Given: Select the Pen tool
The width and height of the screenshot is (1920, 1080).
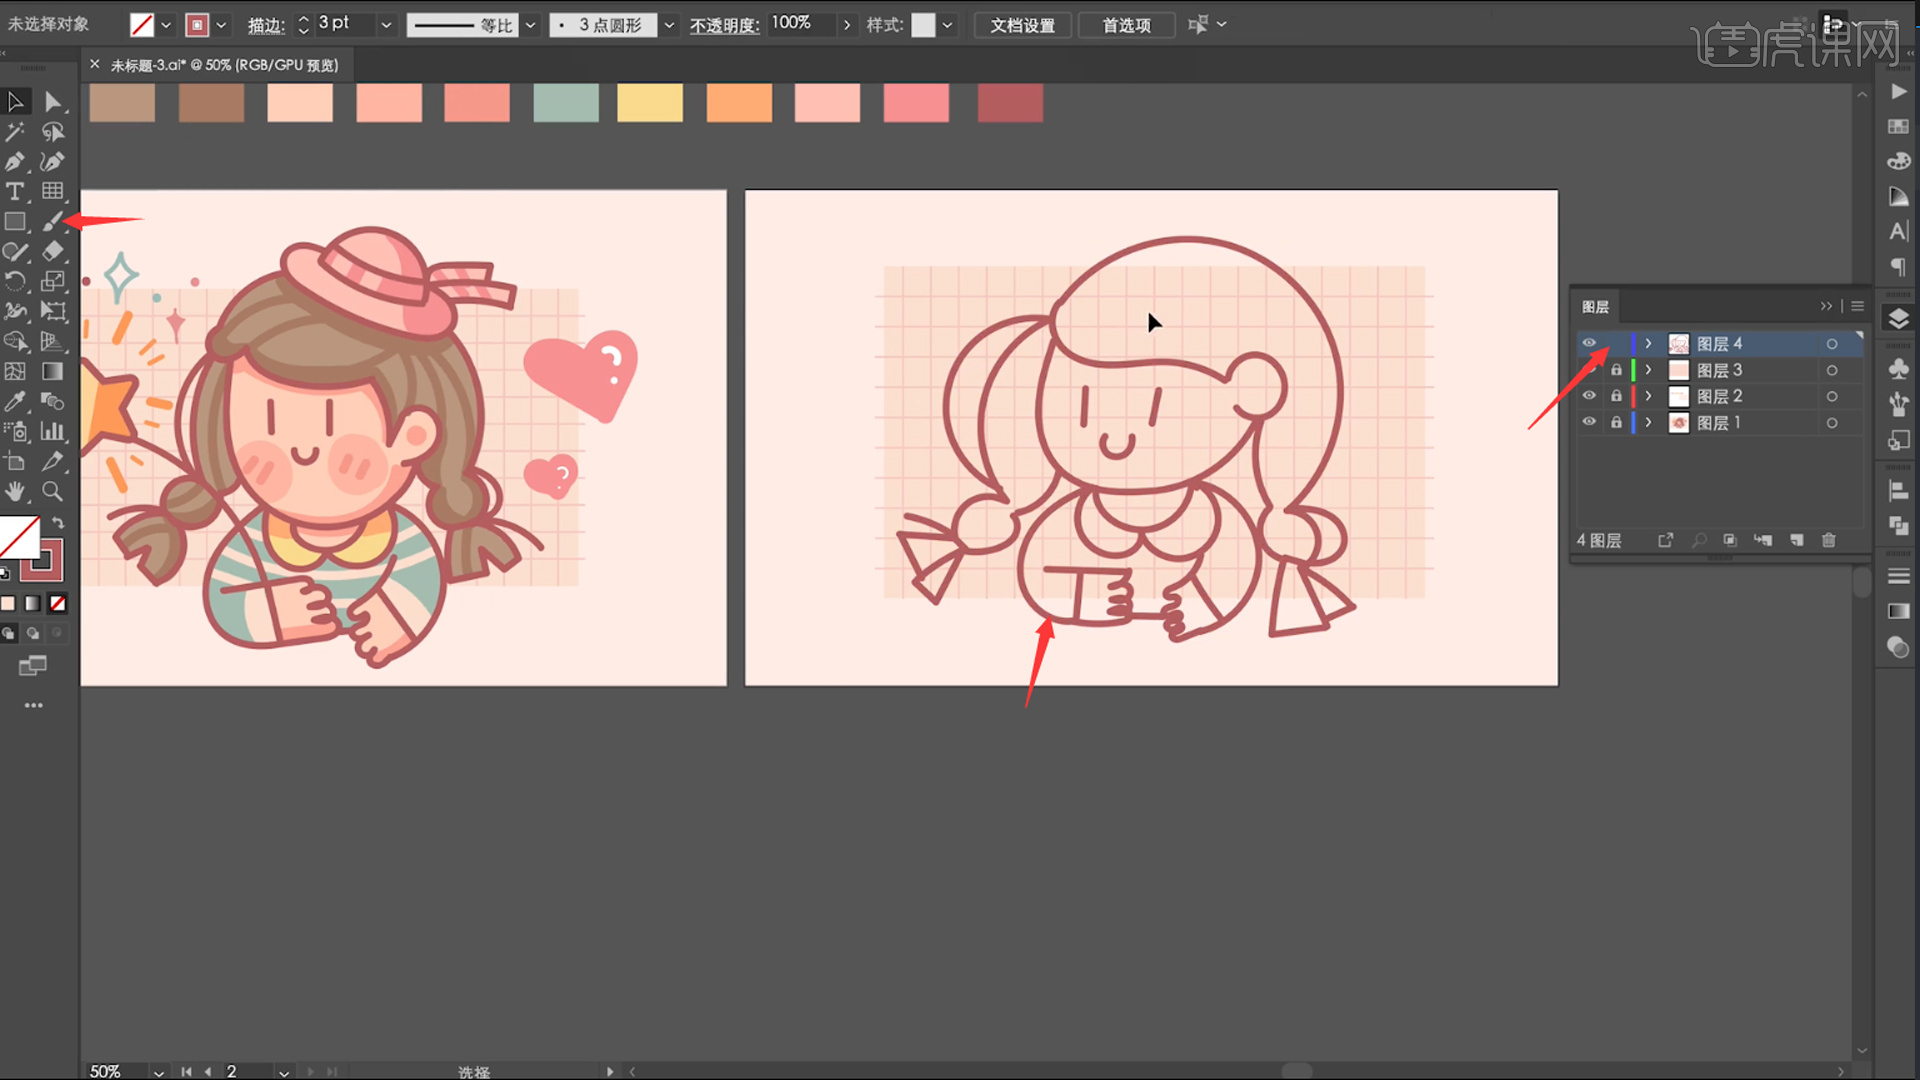Looking at the screenshot, I should (x=15, y=161).
